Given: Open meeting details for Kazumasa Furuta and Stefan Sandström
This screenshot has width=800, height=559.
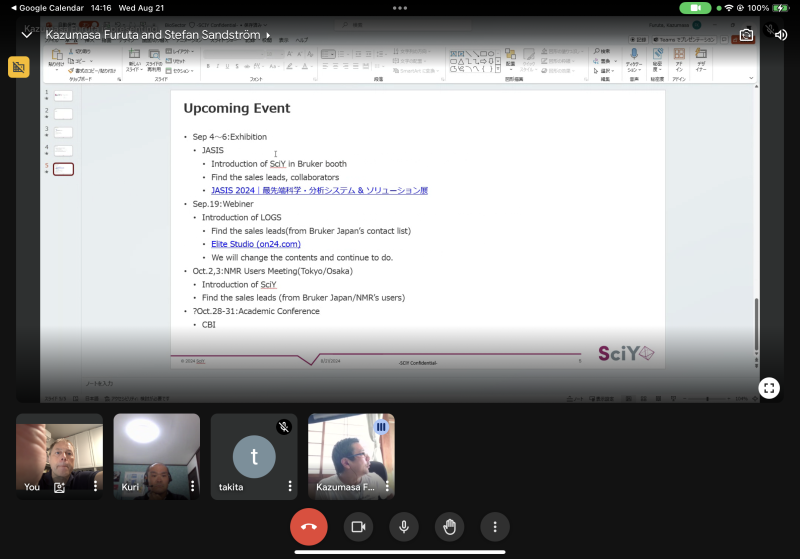Looking at the screenshot, I should coord(158,35).
